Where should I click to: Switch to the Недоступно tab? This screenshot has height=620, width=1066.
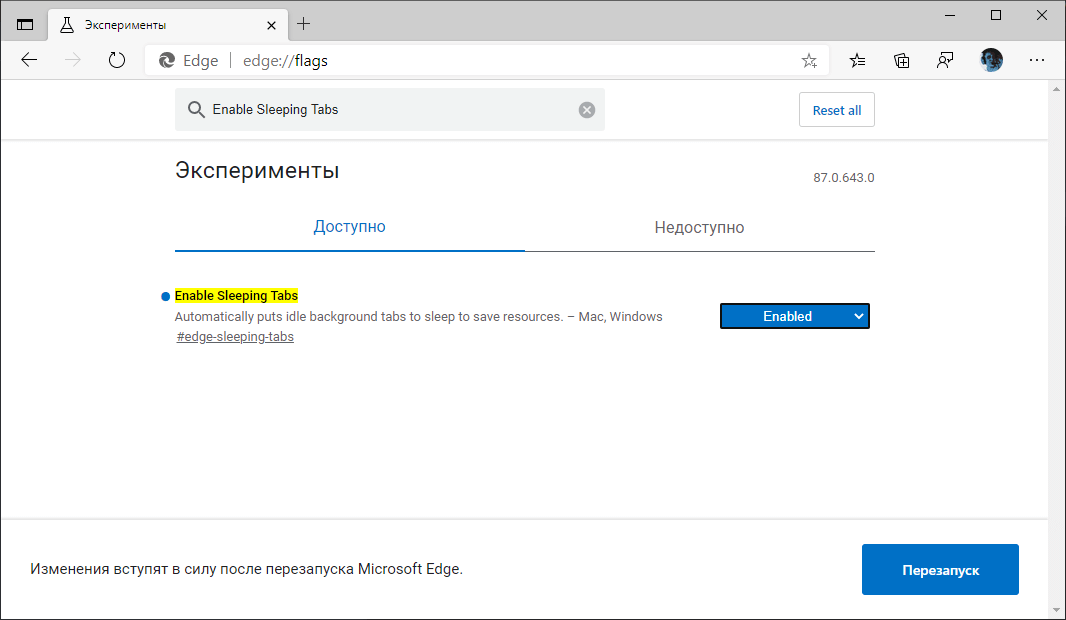coord(699,227)
